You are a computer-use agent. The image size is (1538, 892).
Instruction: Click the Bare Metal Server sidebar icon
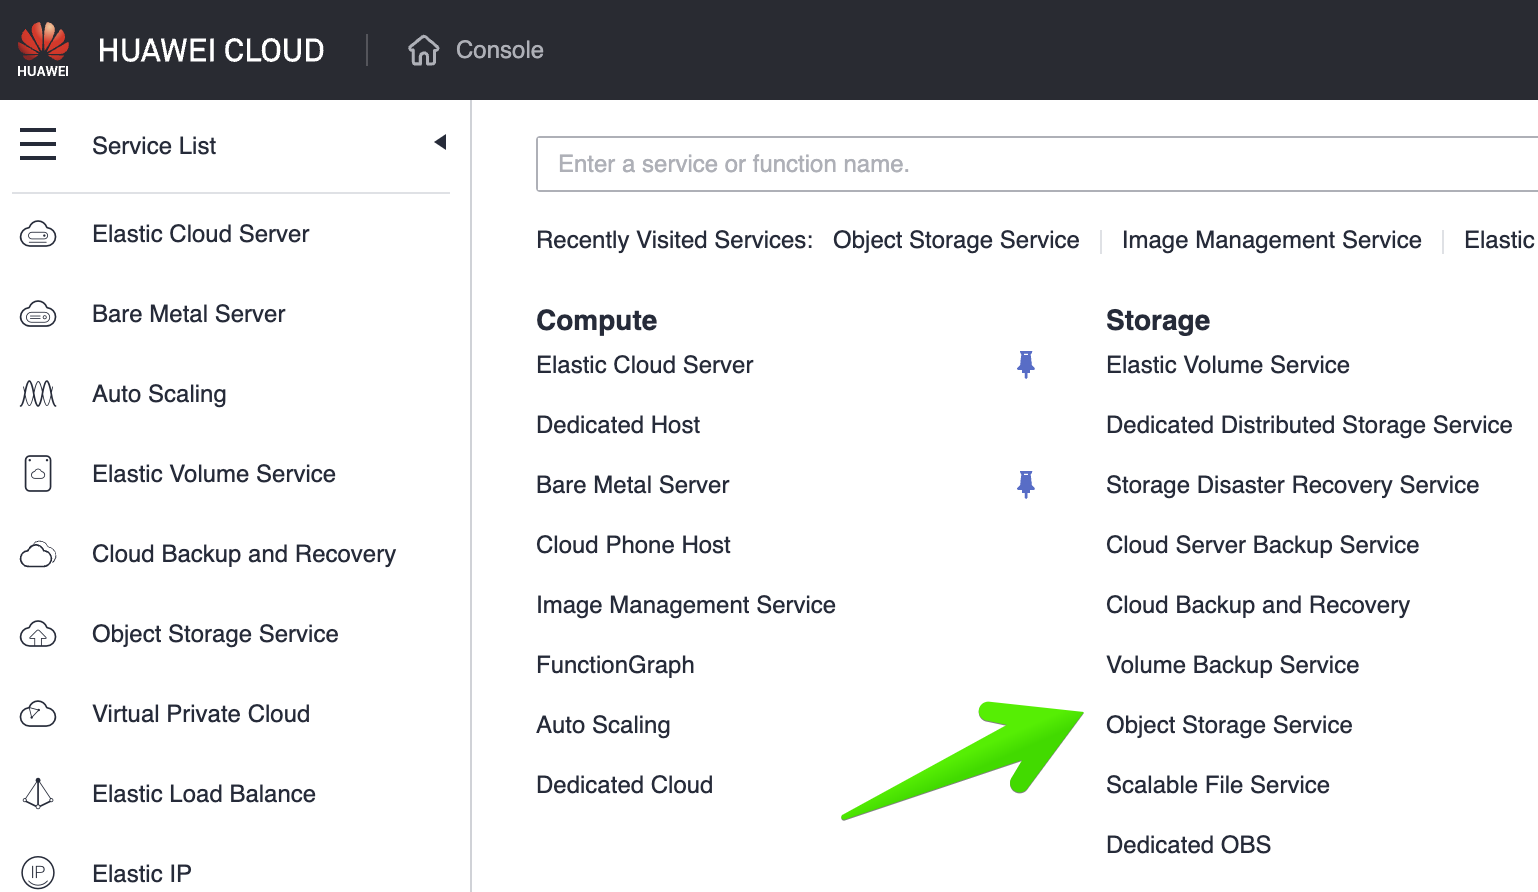pyautogui.click(x=38, y=314)
